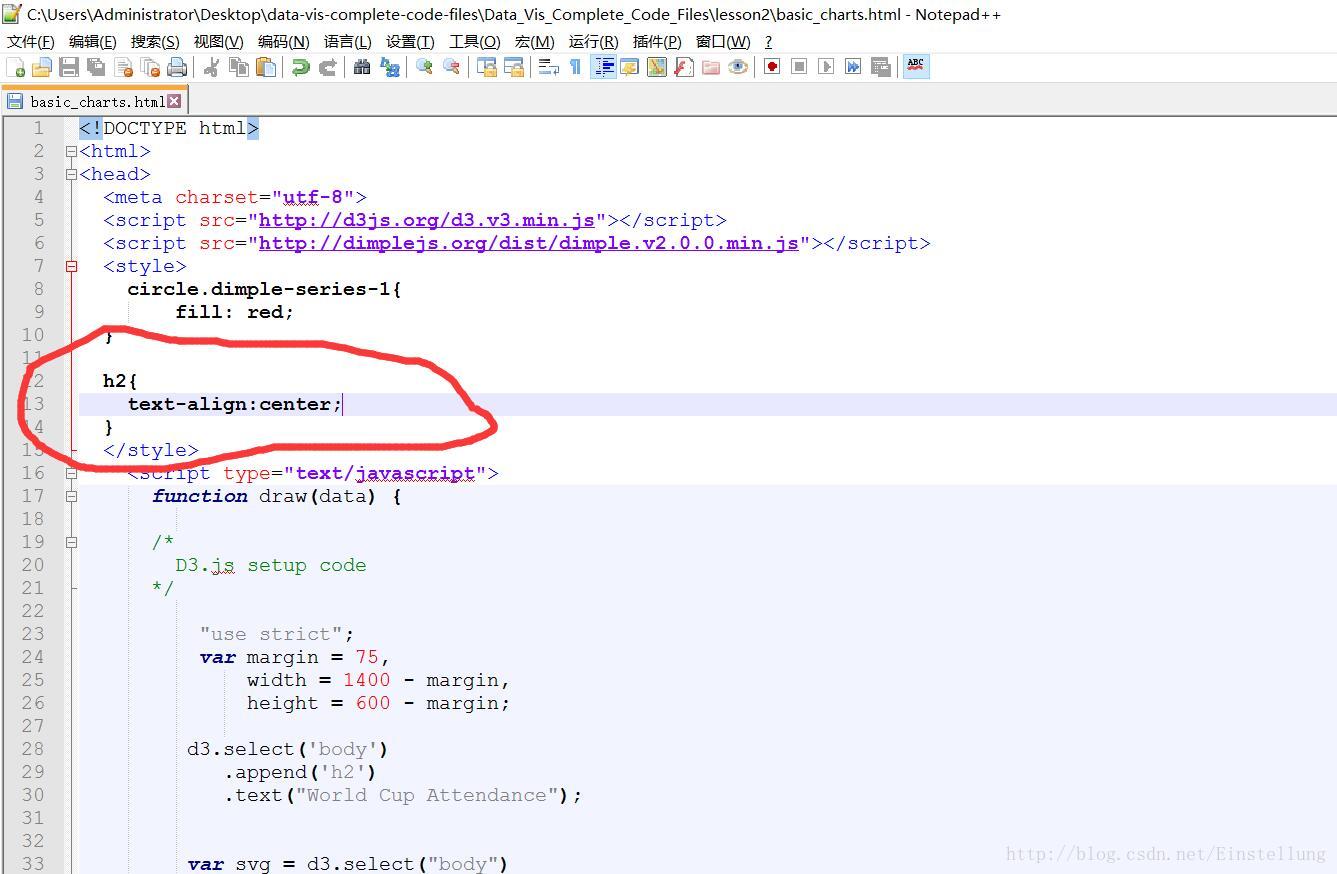Toggle the ABC spell check button
This screenshot has height=874, width=1337.
(916, 66)
